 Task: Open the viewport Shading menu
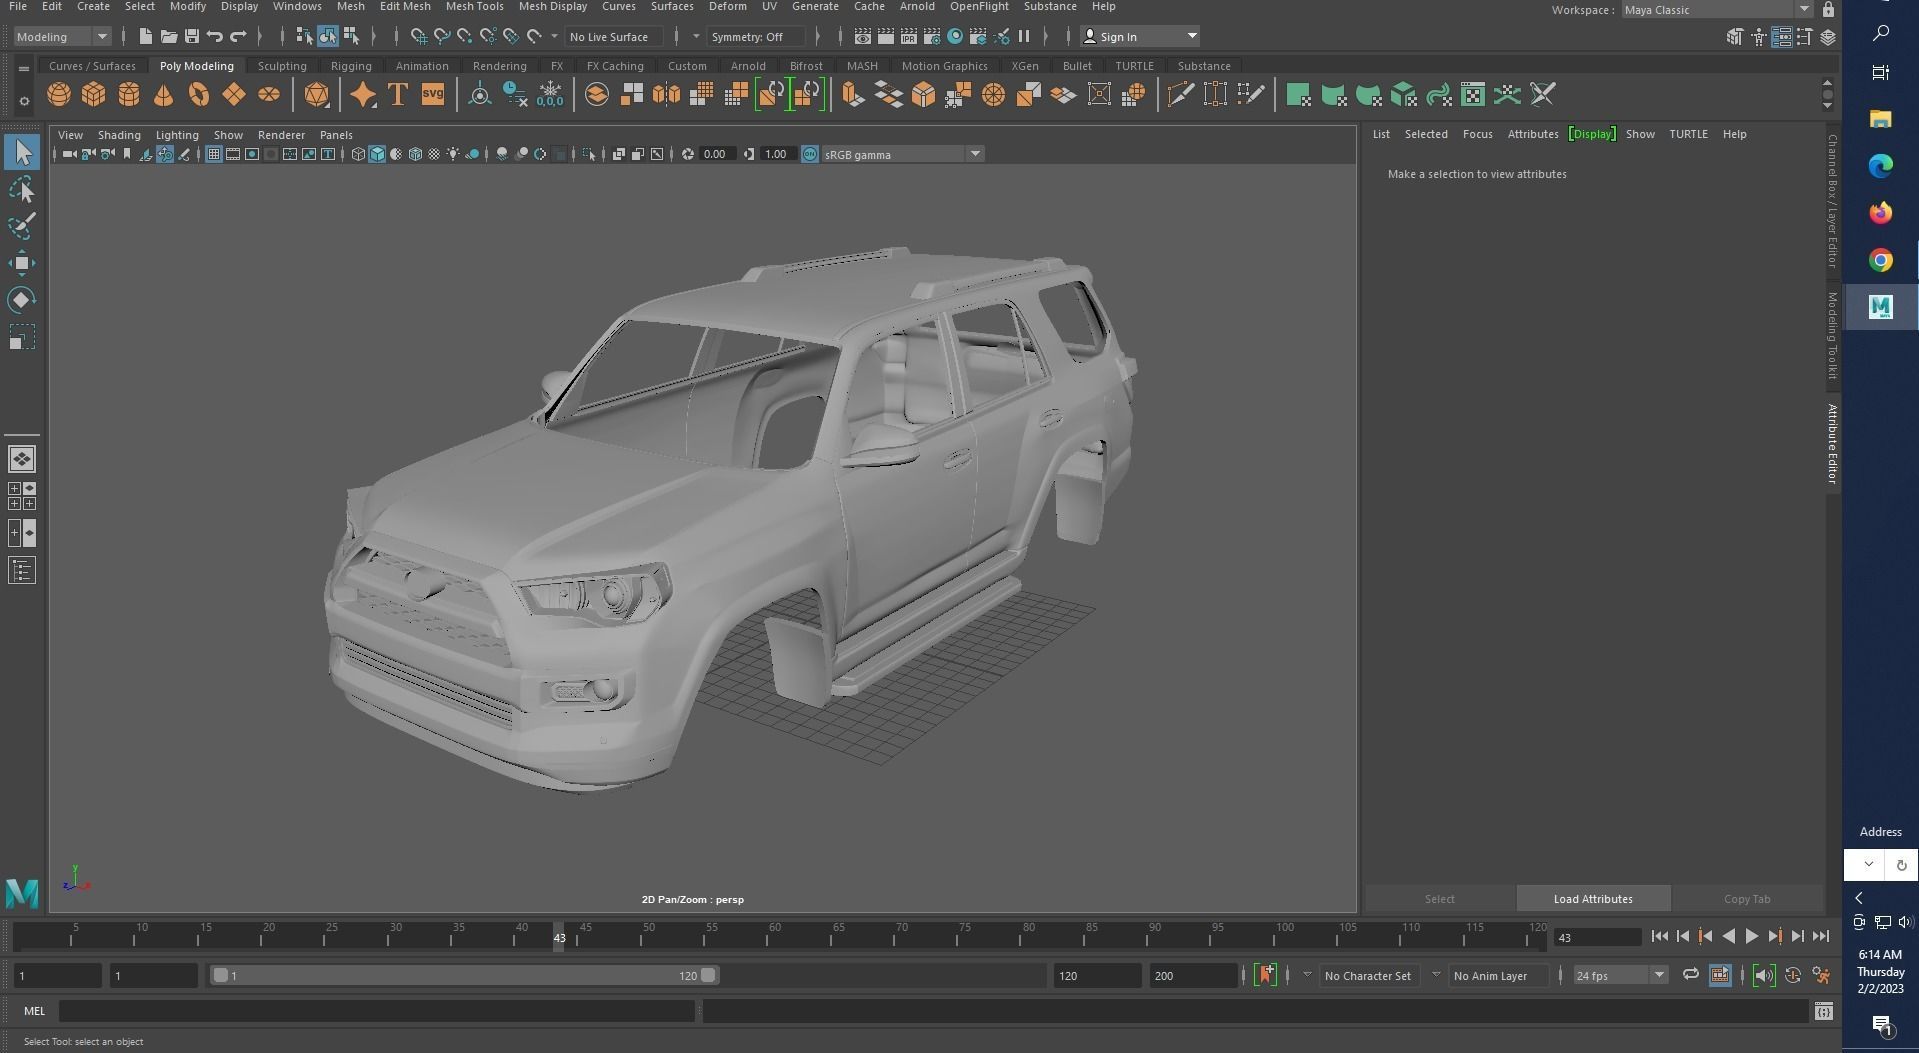click(x=119, y=135)
